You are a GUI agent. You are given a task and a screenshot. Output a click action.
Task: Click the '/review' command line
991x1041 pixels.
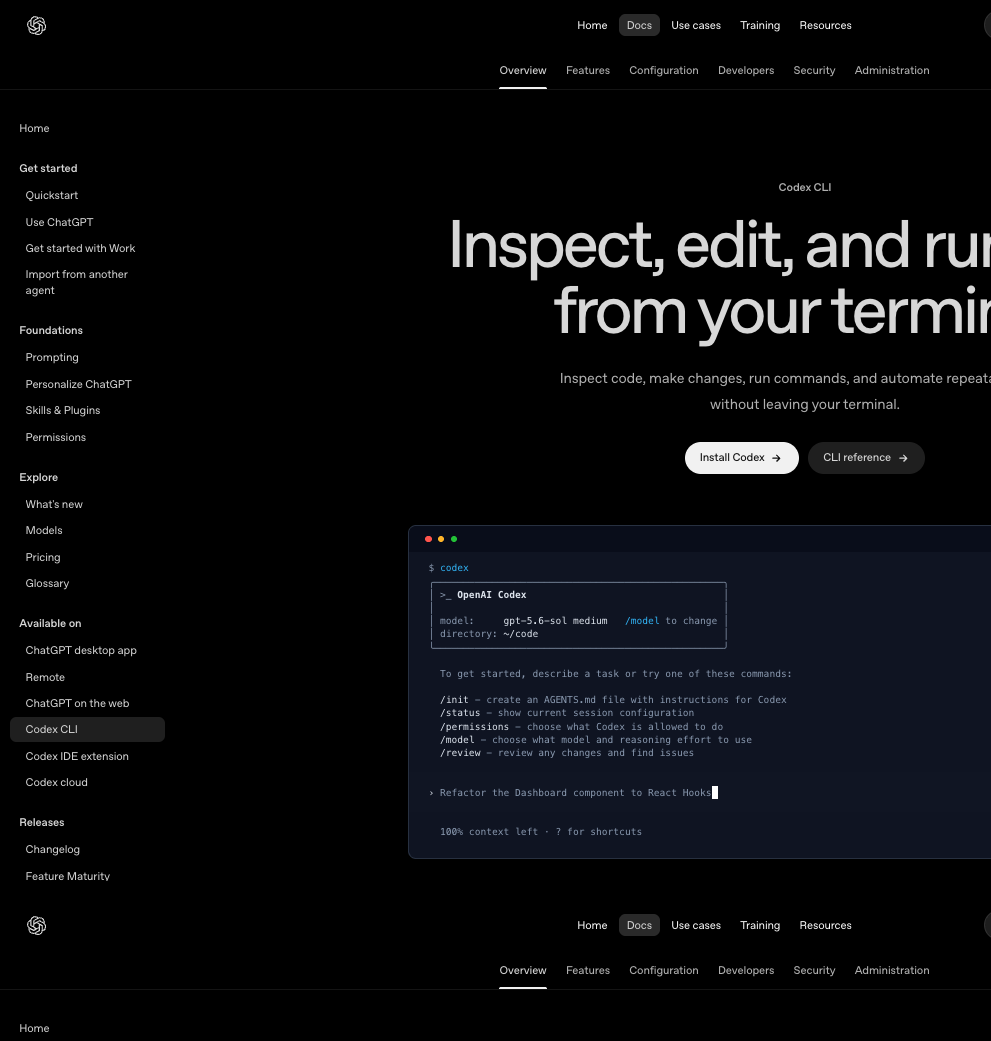tap(566, 753)
